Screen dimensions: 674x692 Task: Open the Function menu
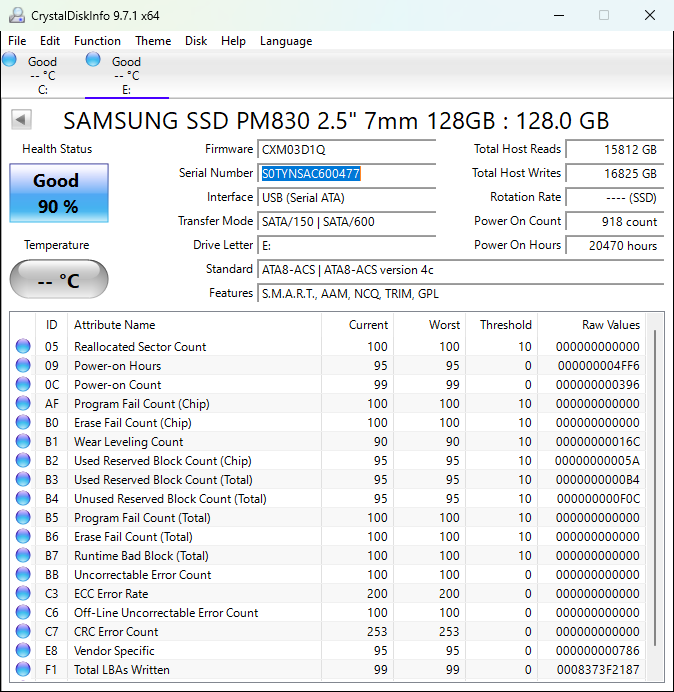click(x=97, y=41)
